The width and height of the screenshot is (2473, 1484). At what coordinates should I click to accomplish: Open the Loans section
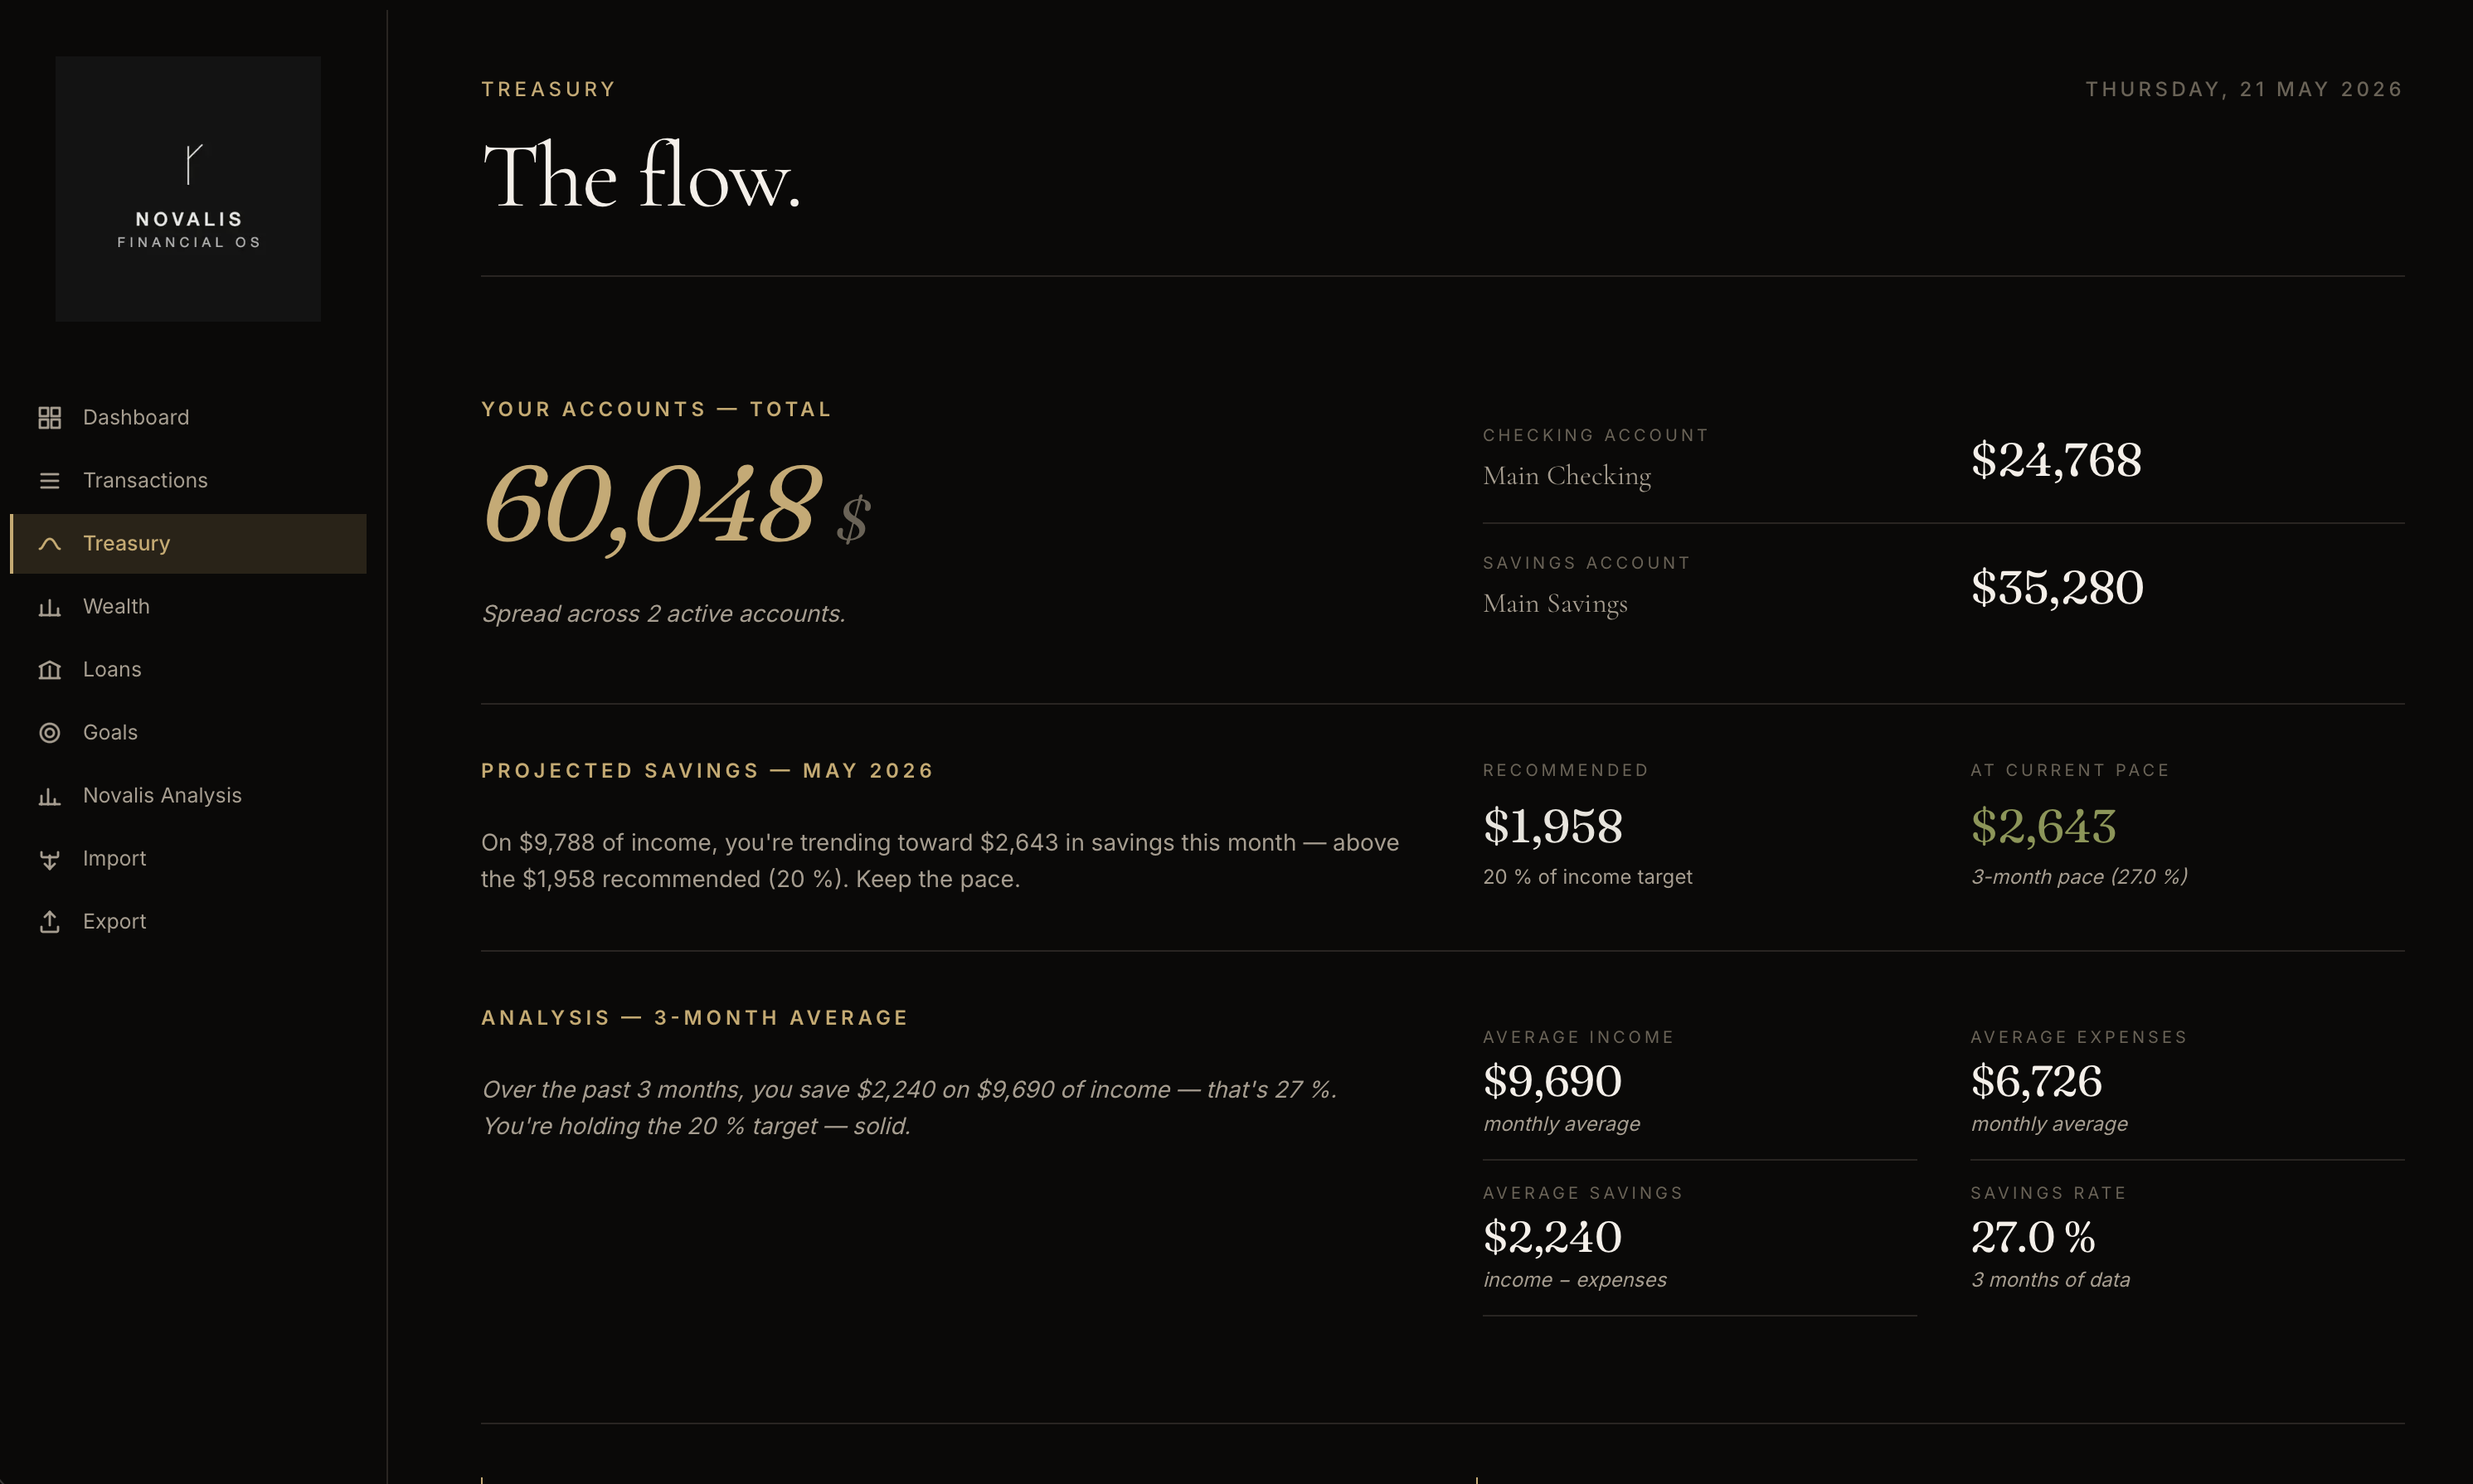click(x=188, y=669)
